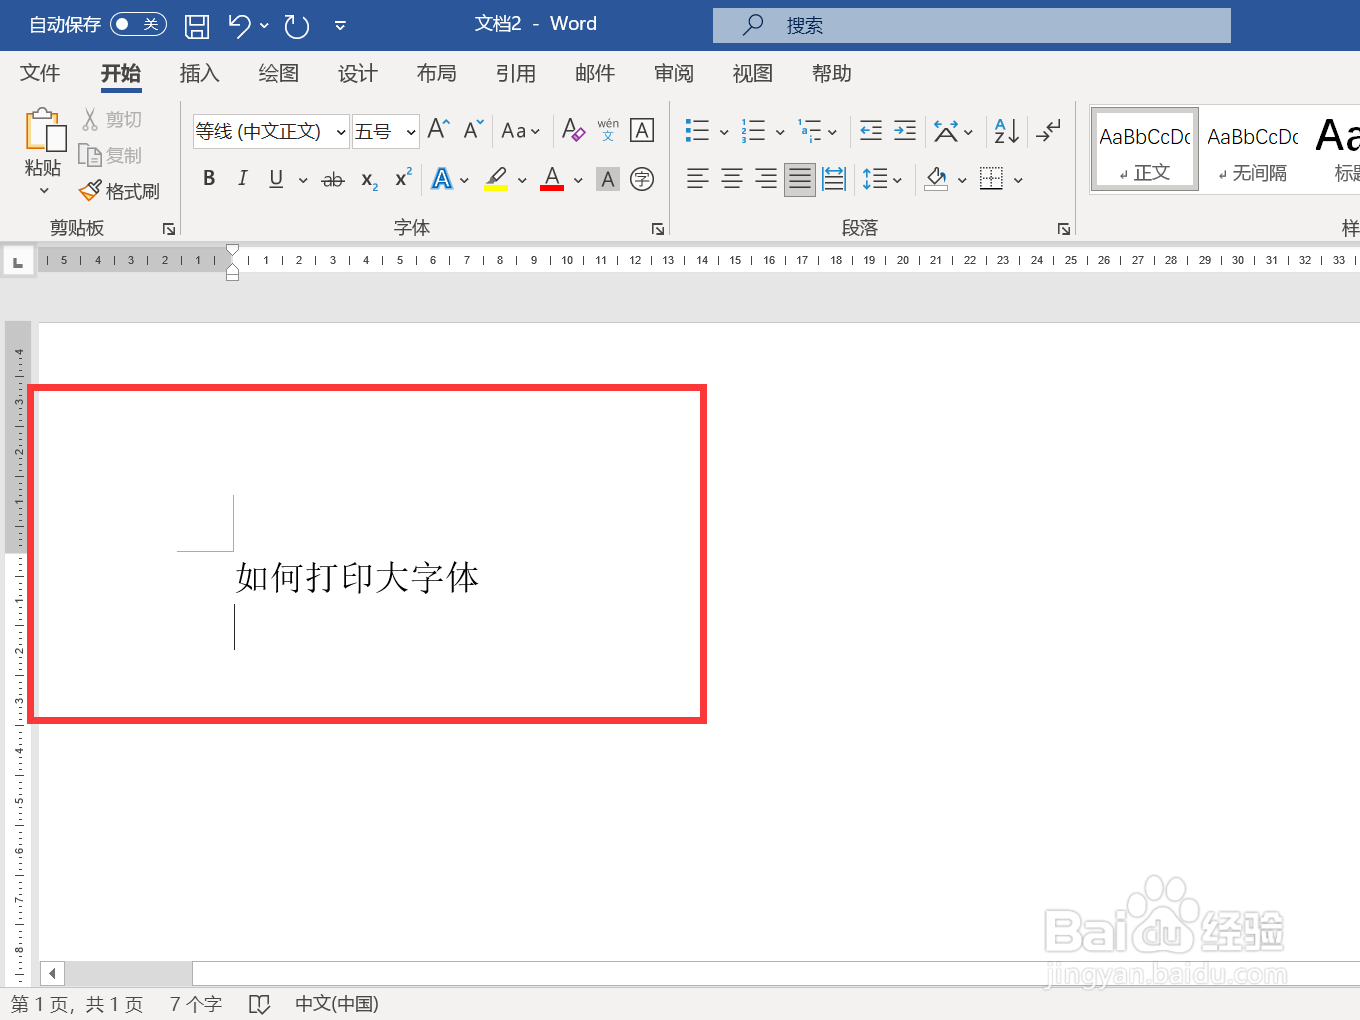Click the character border icon
The width and height of the screenshot is (1360, 1020).
pos(642,130)
